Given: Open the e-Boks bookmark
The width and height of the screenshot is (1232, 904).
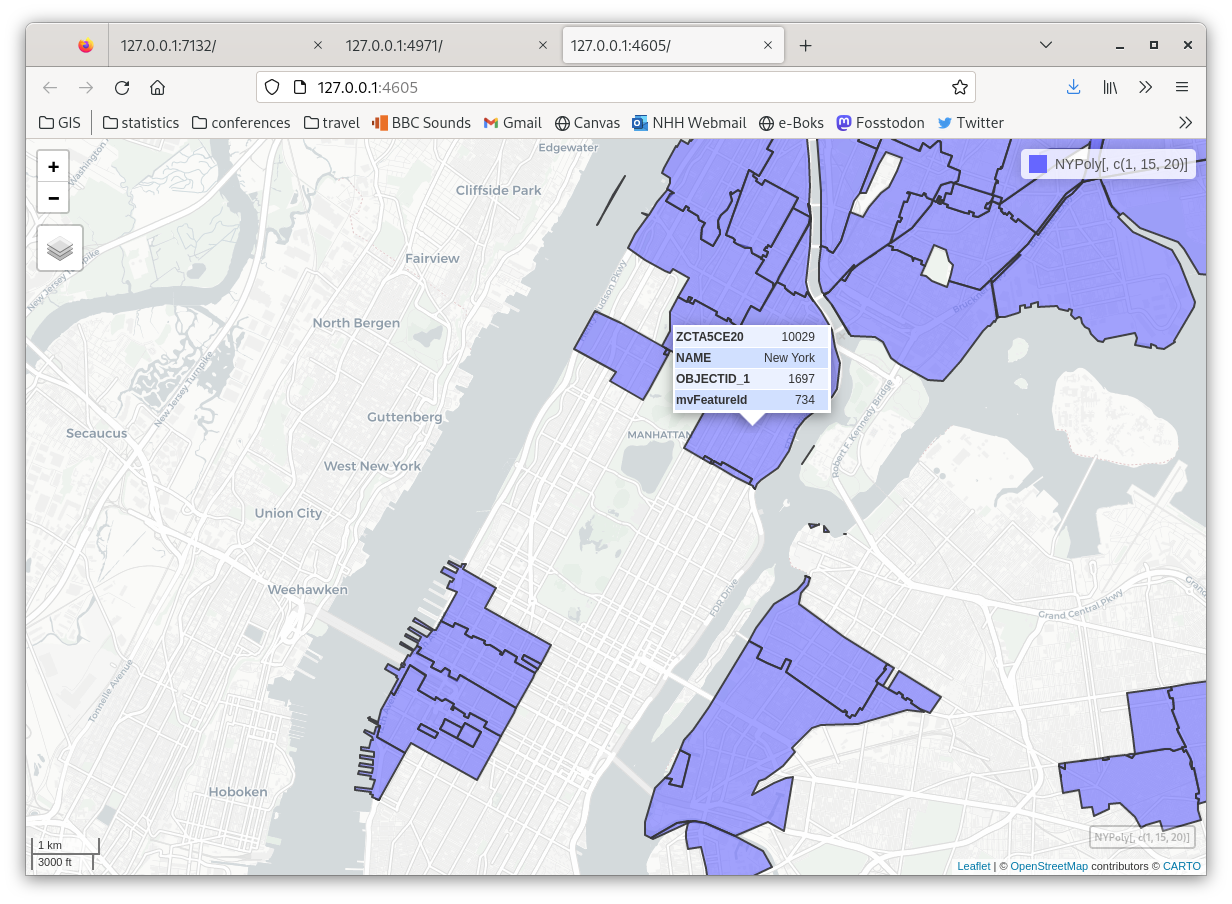Looking at the screenshot, I should 791,122.
